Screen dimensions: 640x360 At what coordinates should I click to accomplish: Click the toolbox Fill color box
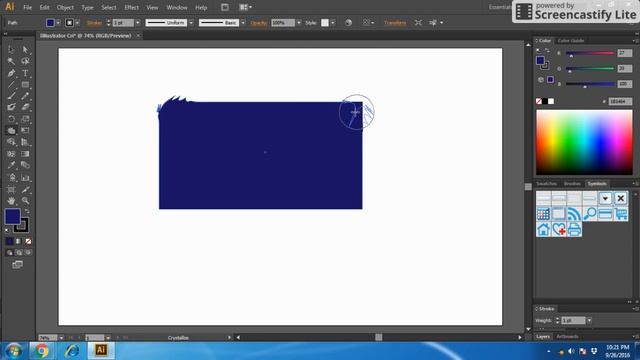(12, 216)
